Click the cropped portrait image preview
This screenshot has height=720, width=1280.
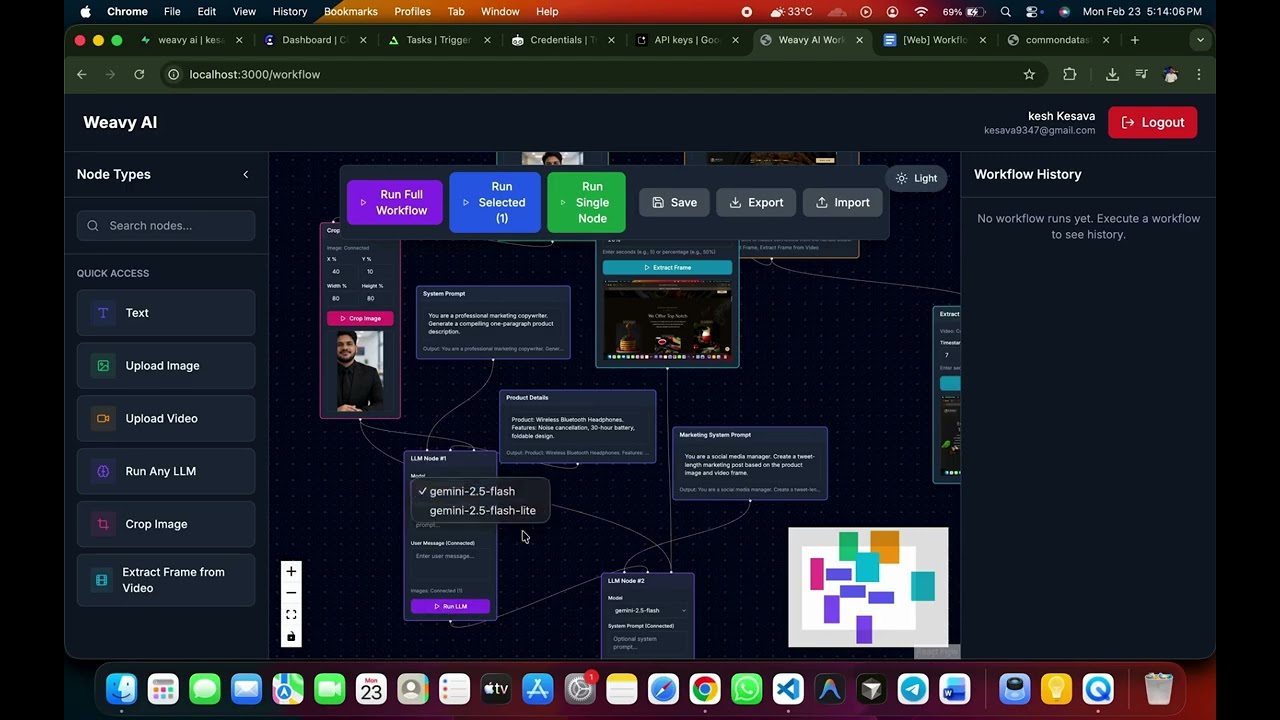point(360,370)
